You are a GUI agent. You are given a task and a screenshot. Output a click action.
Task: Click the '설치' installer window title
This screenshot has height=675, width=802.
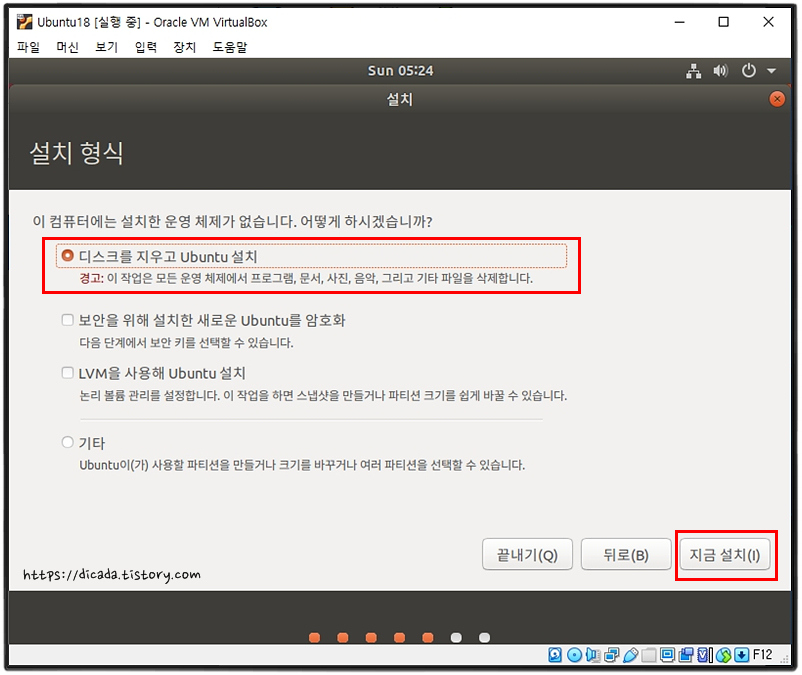399,99
